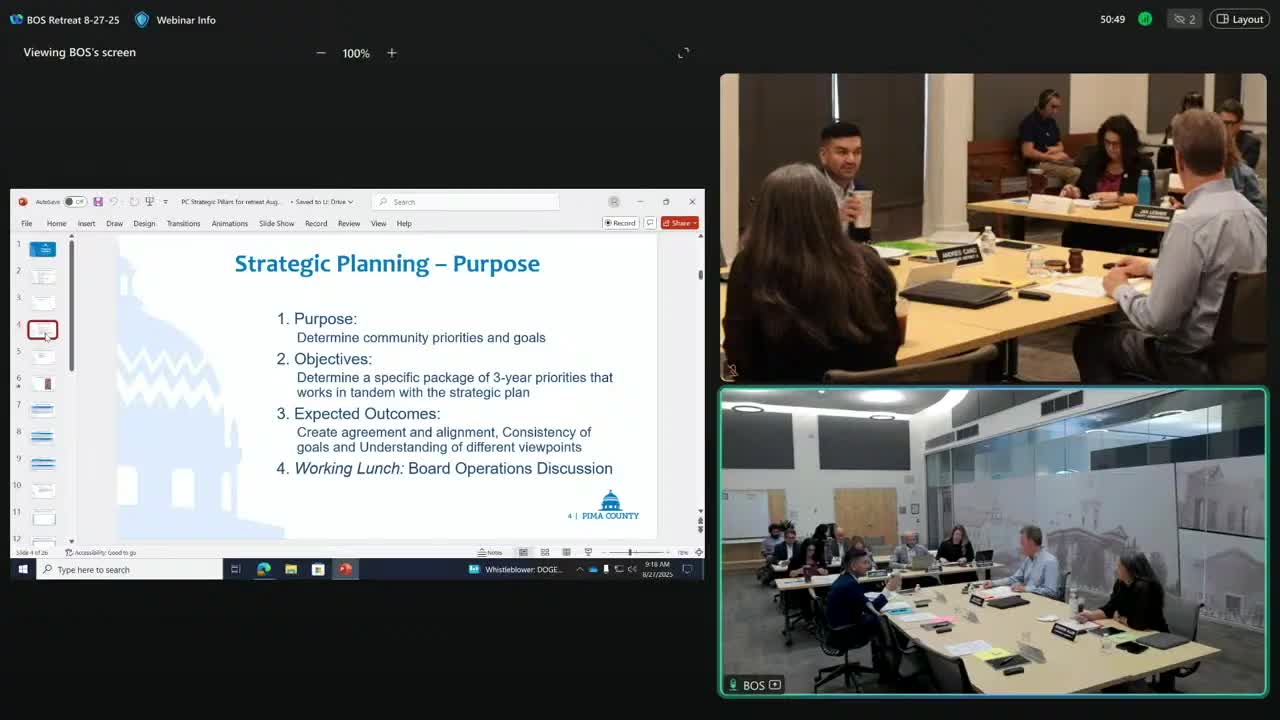Click 'Accessibility: Good to go' status

101,552
